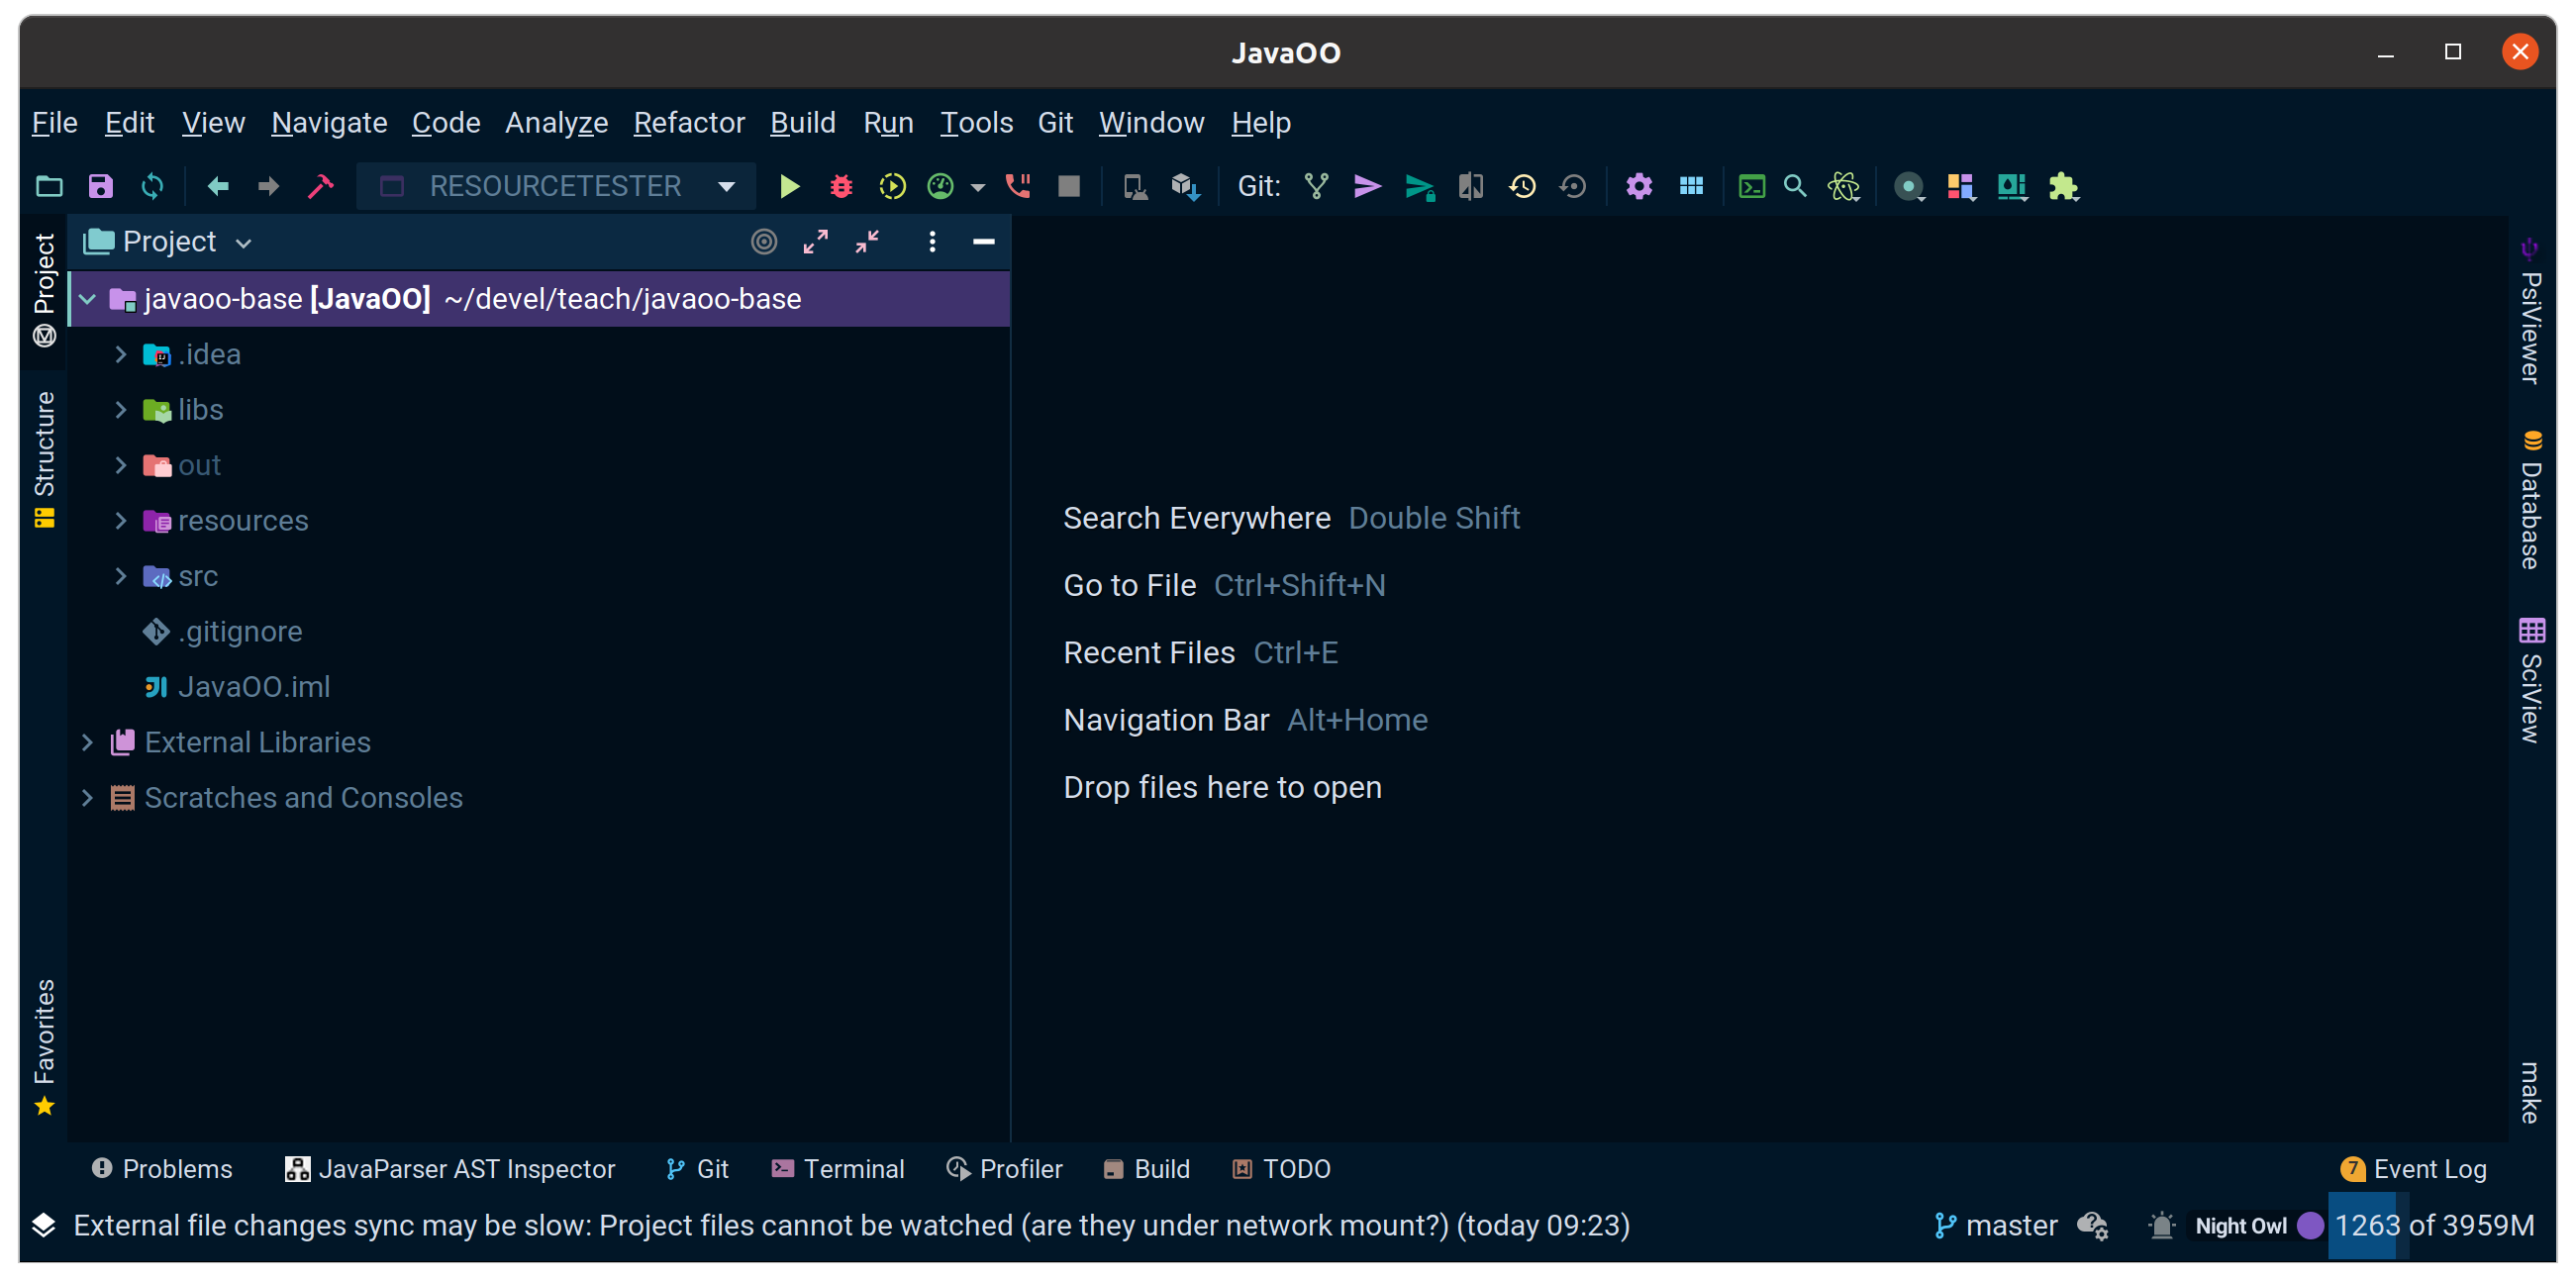Open the RESOURCETESTER run configuration dropdown

click(556, 187)
